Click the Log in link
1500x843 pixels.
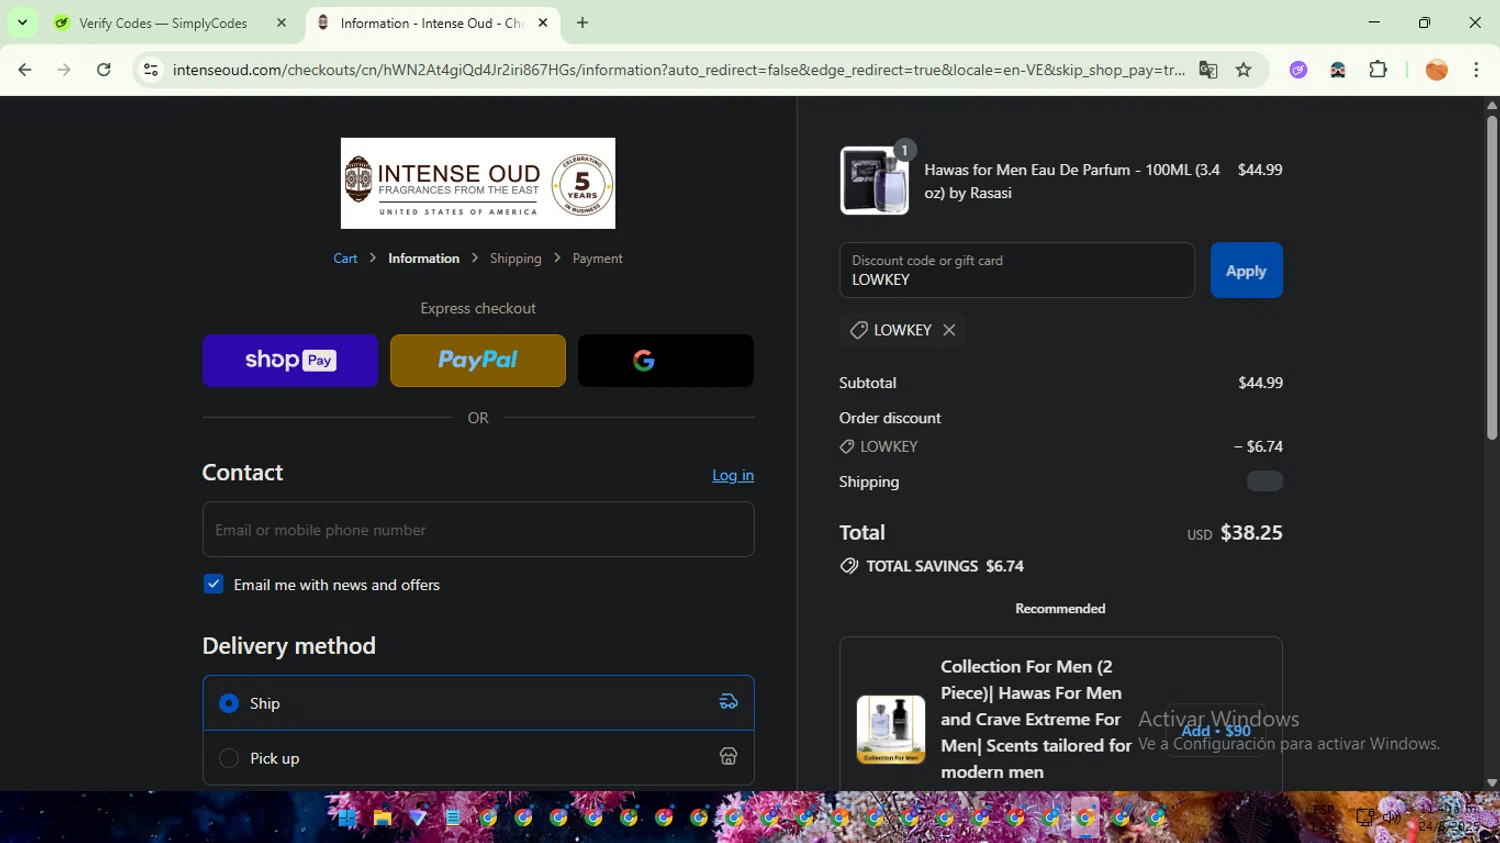[x=733, y=475]
